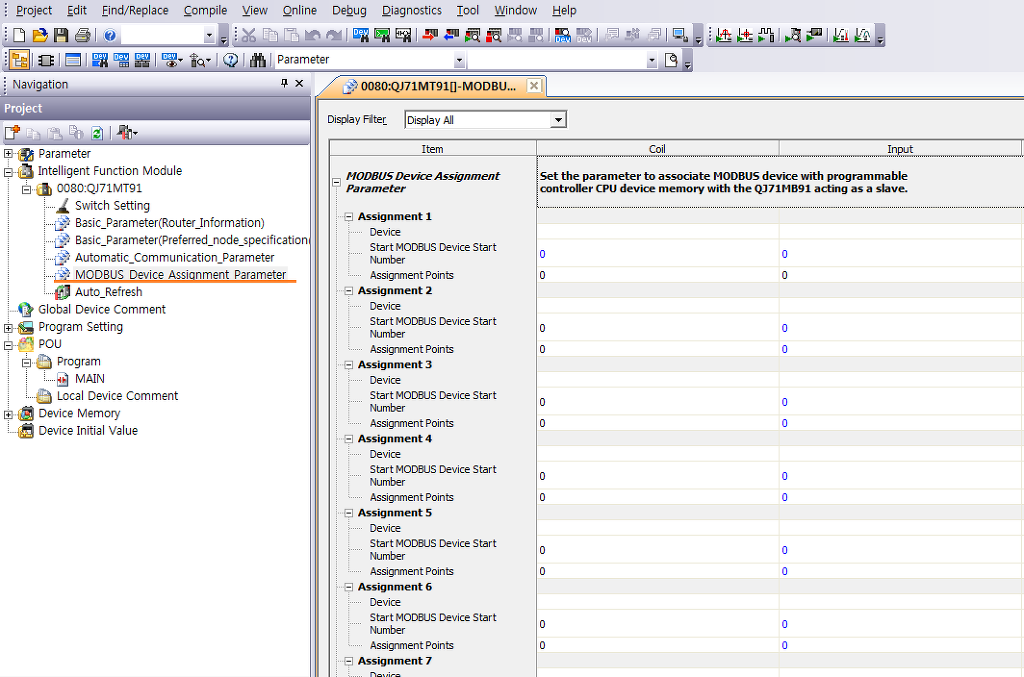Open the Parameter combo box in toolbar
The width and height of the screenshot is (1024, 677).
pyautogui.click(x=459, y=60)
